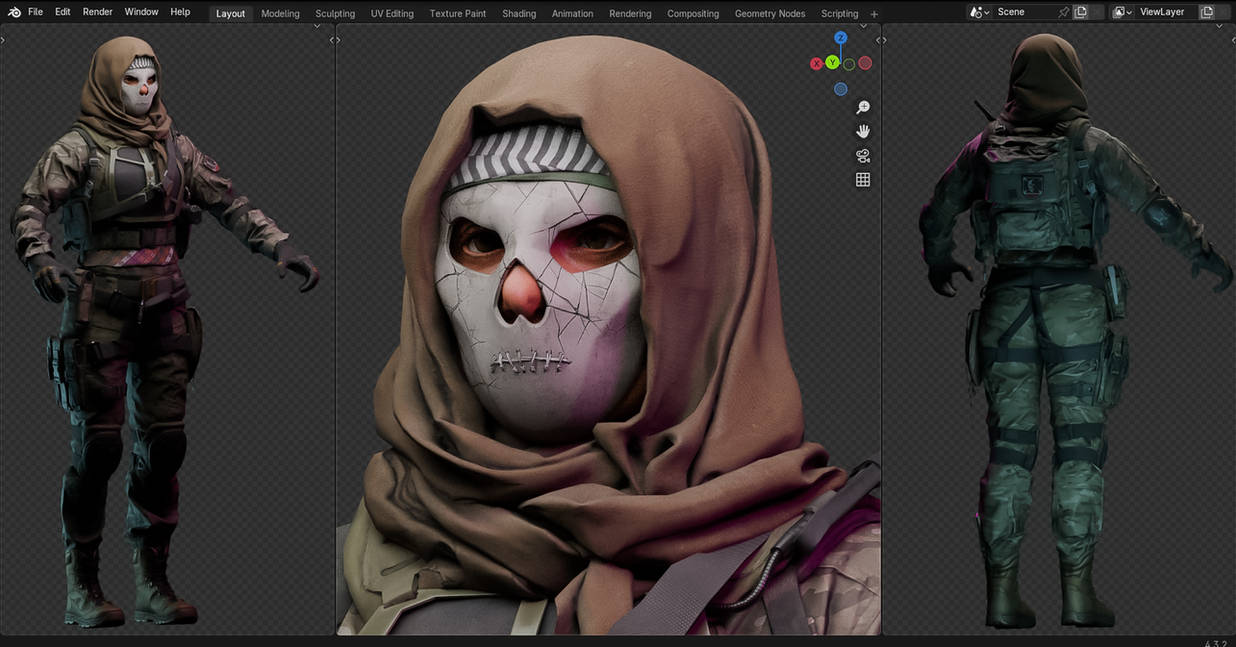Open the Blender logo app menu

pyautogui.click(x=14, y=12)
